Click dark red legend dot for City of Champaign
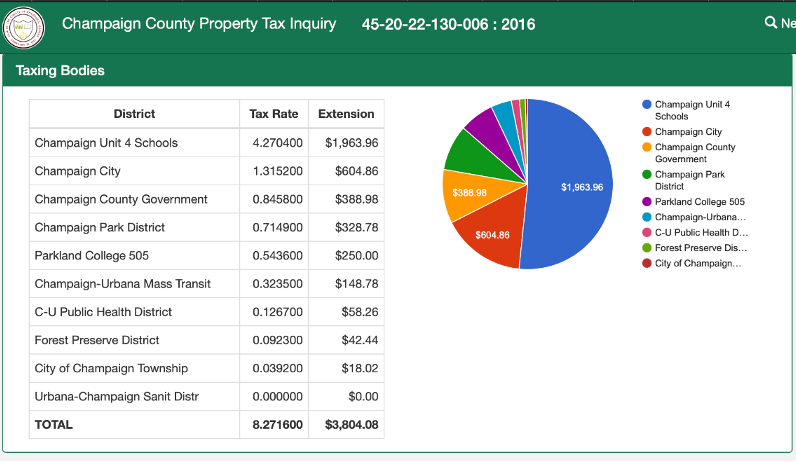 point(646,263)
